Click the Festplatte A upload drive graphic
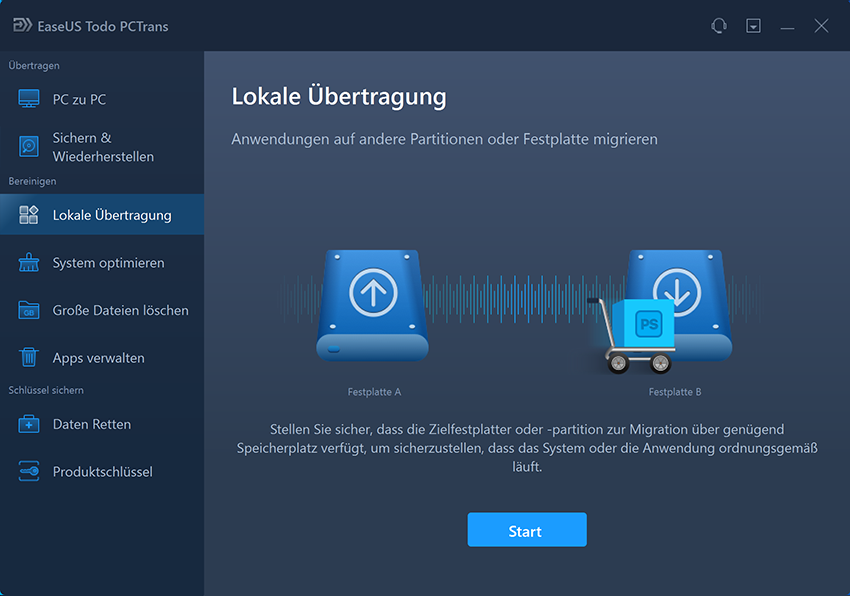850x596 pixels. click(372, 305)
